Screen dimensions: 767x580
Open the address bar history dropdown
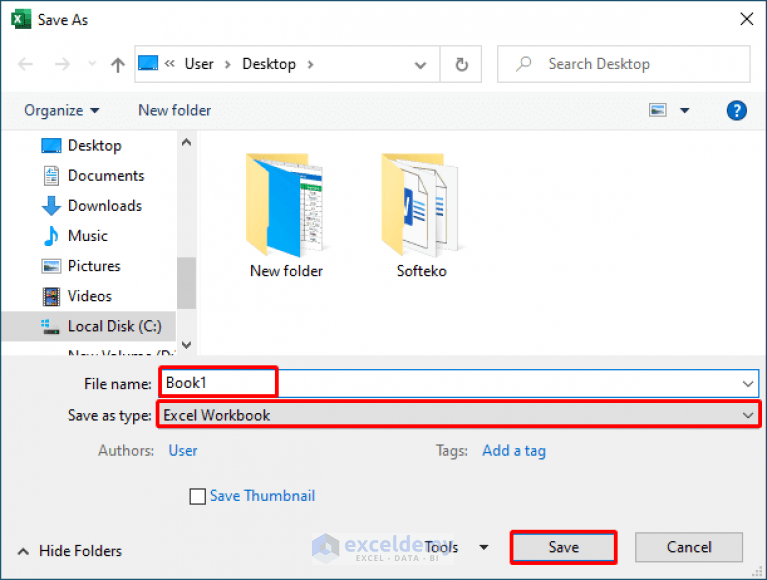point(420,65)
